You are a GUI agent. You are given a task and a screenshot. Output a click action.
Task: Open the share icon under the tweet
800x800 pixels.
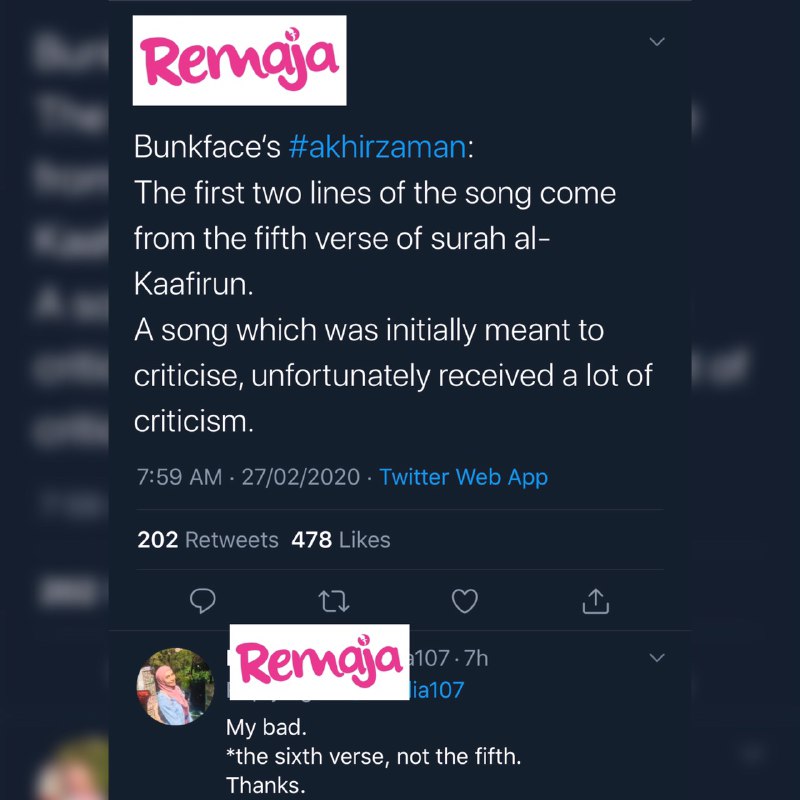point(595,600)
